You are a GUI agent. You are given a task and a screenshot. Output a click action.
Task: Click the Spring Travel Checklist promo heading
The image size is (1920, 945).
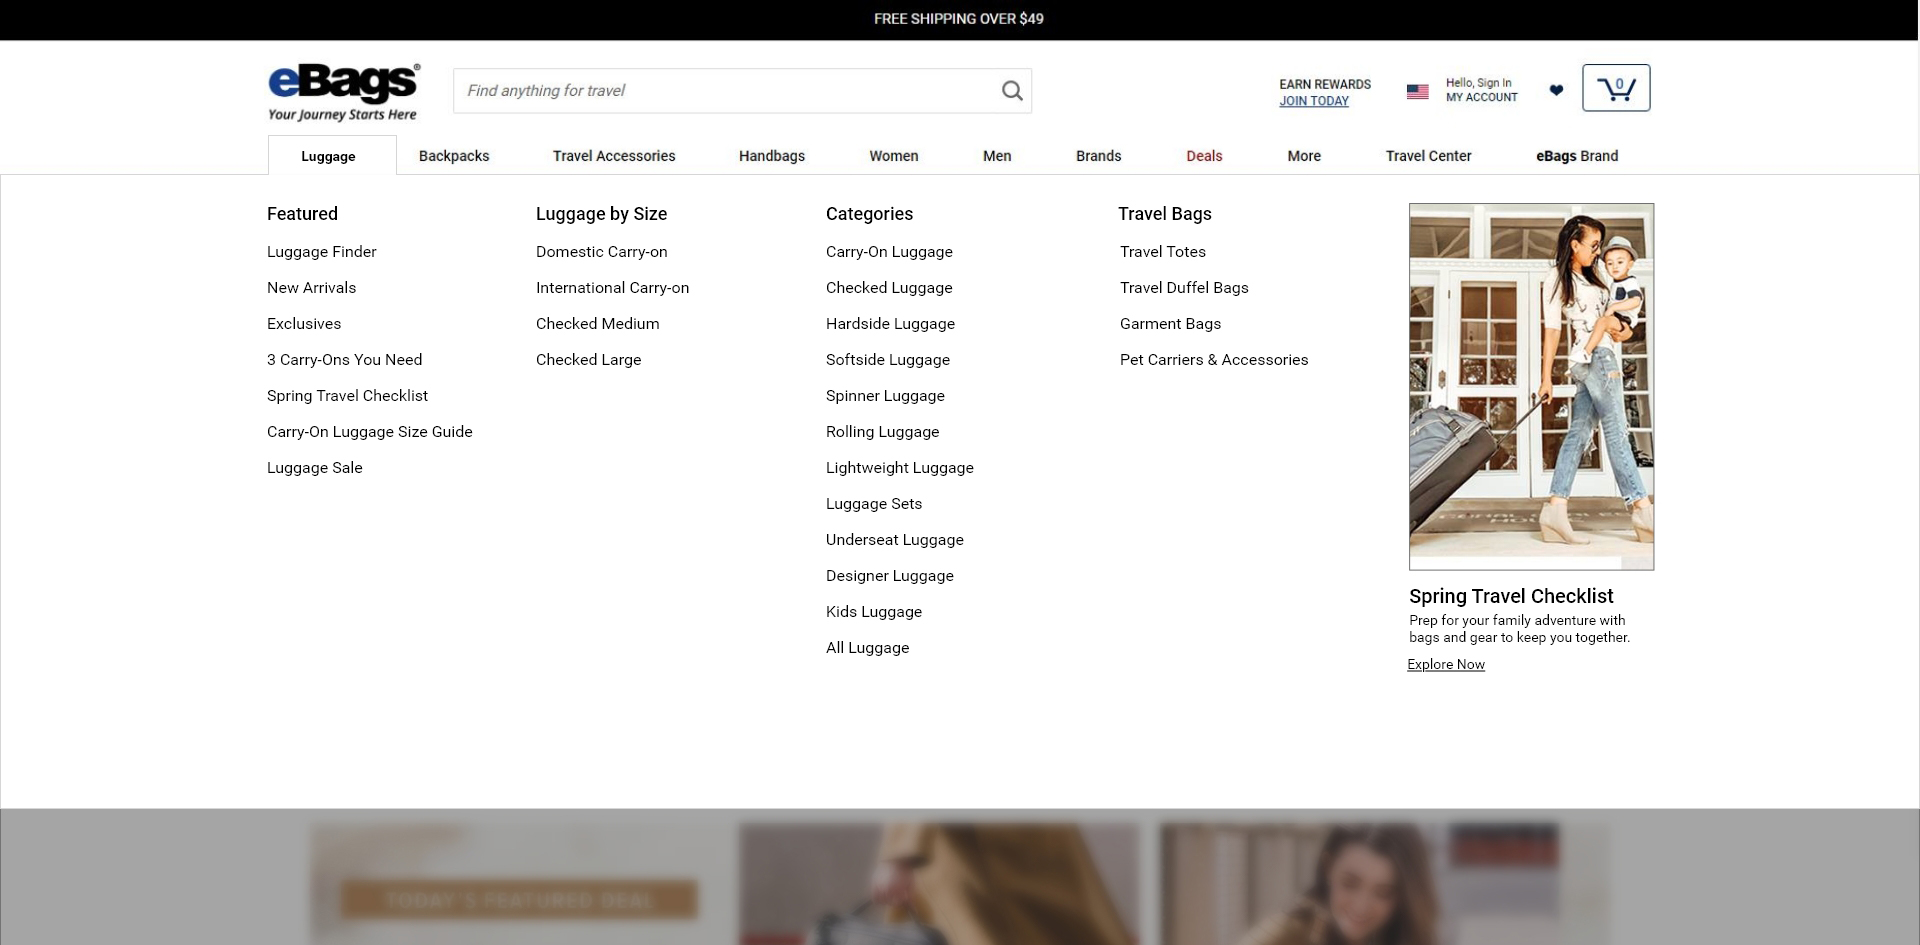(1511, 597)
